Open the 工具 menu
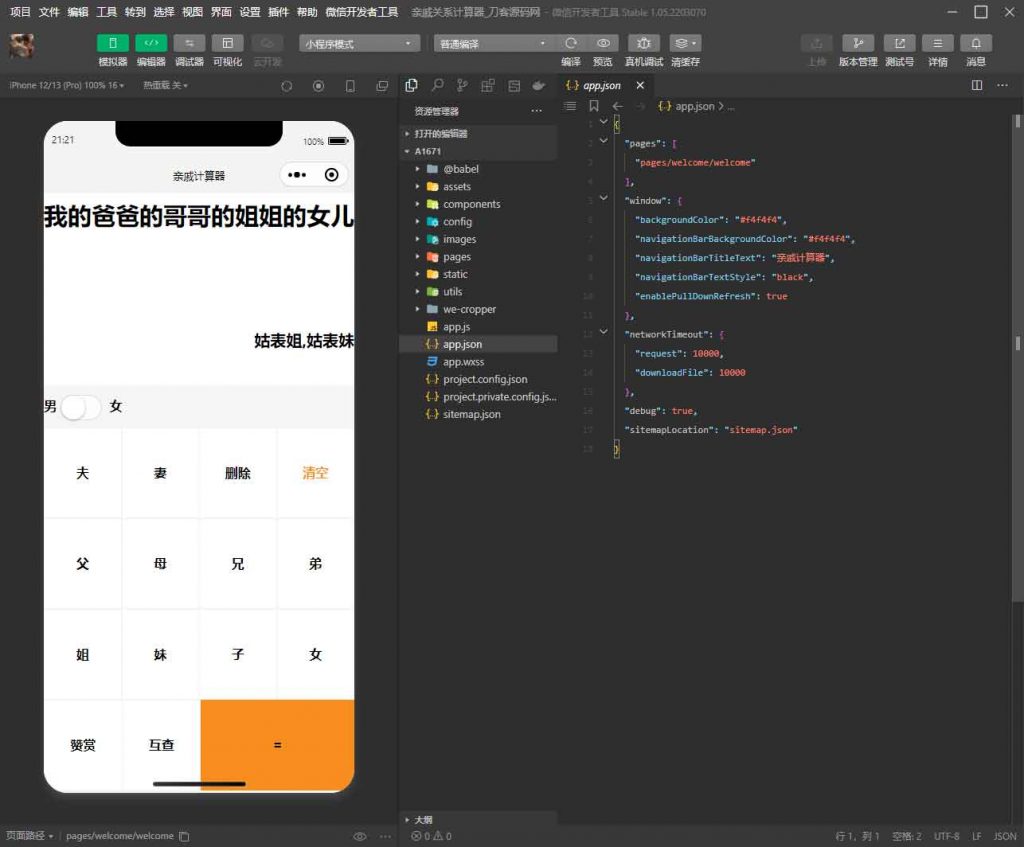1024x847 pixels. [106, 12]
